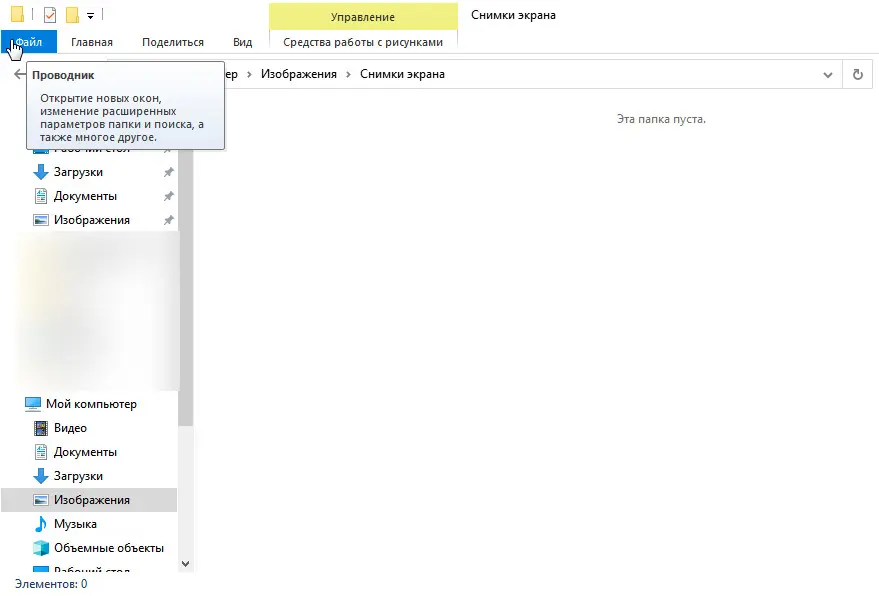Open Музыка in navigation pane

(x=75, y=524)
